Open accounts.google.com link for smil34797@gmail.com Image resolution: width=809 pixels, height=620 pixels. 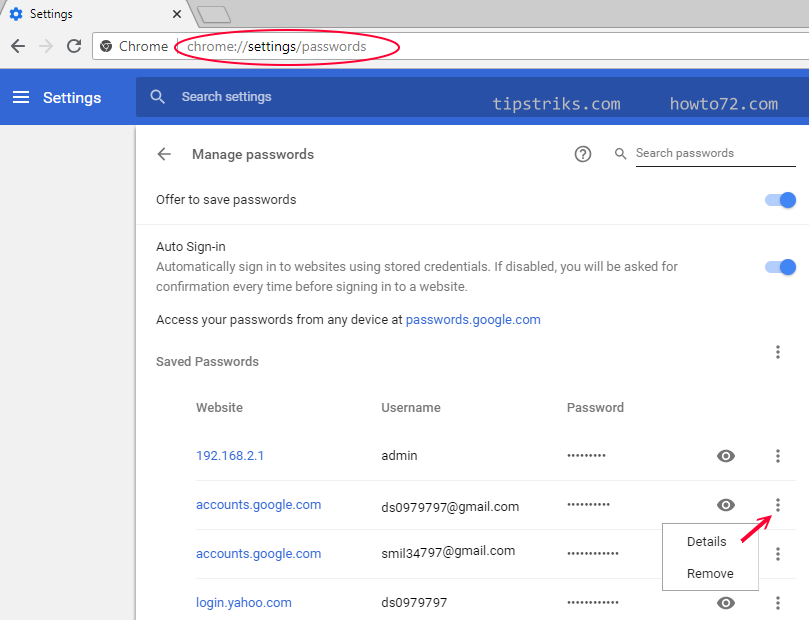pyautogui.click(x=258, y=554)
